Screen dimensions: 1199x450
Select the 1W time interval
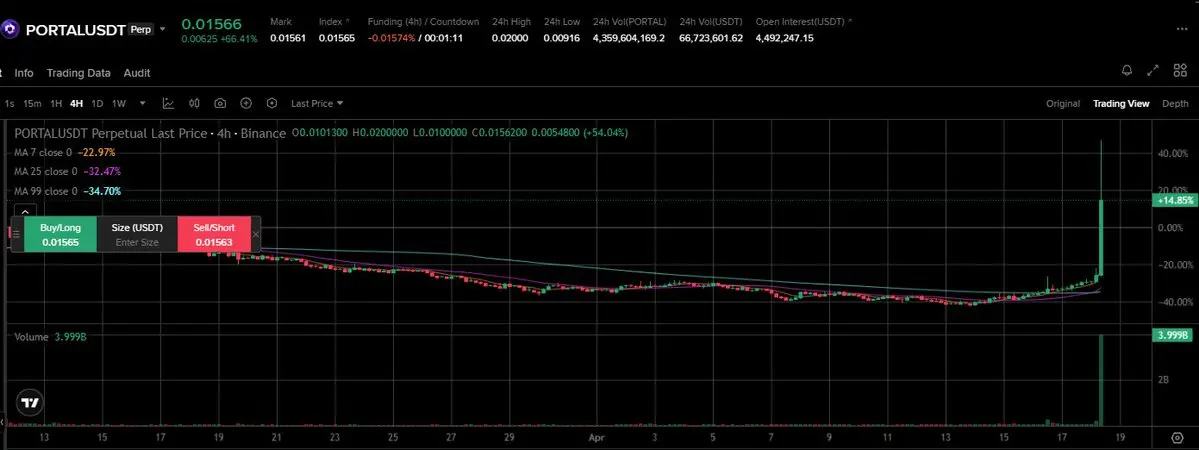pos(119,103)
